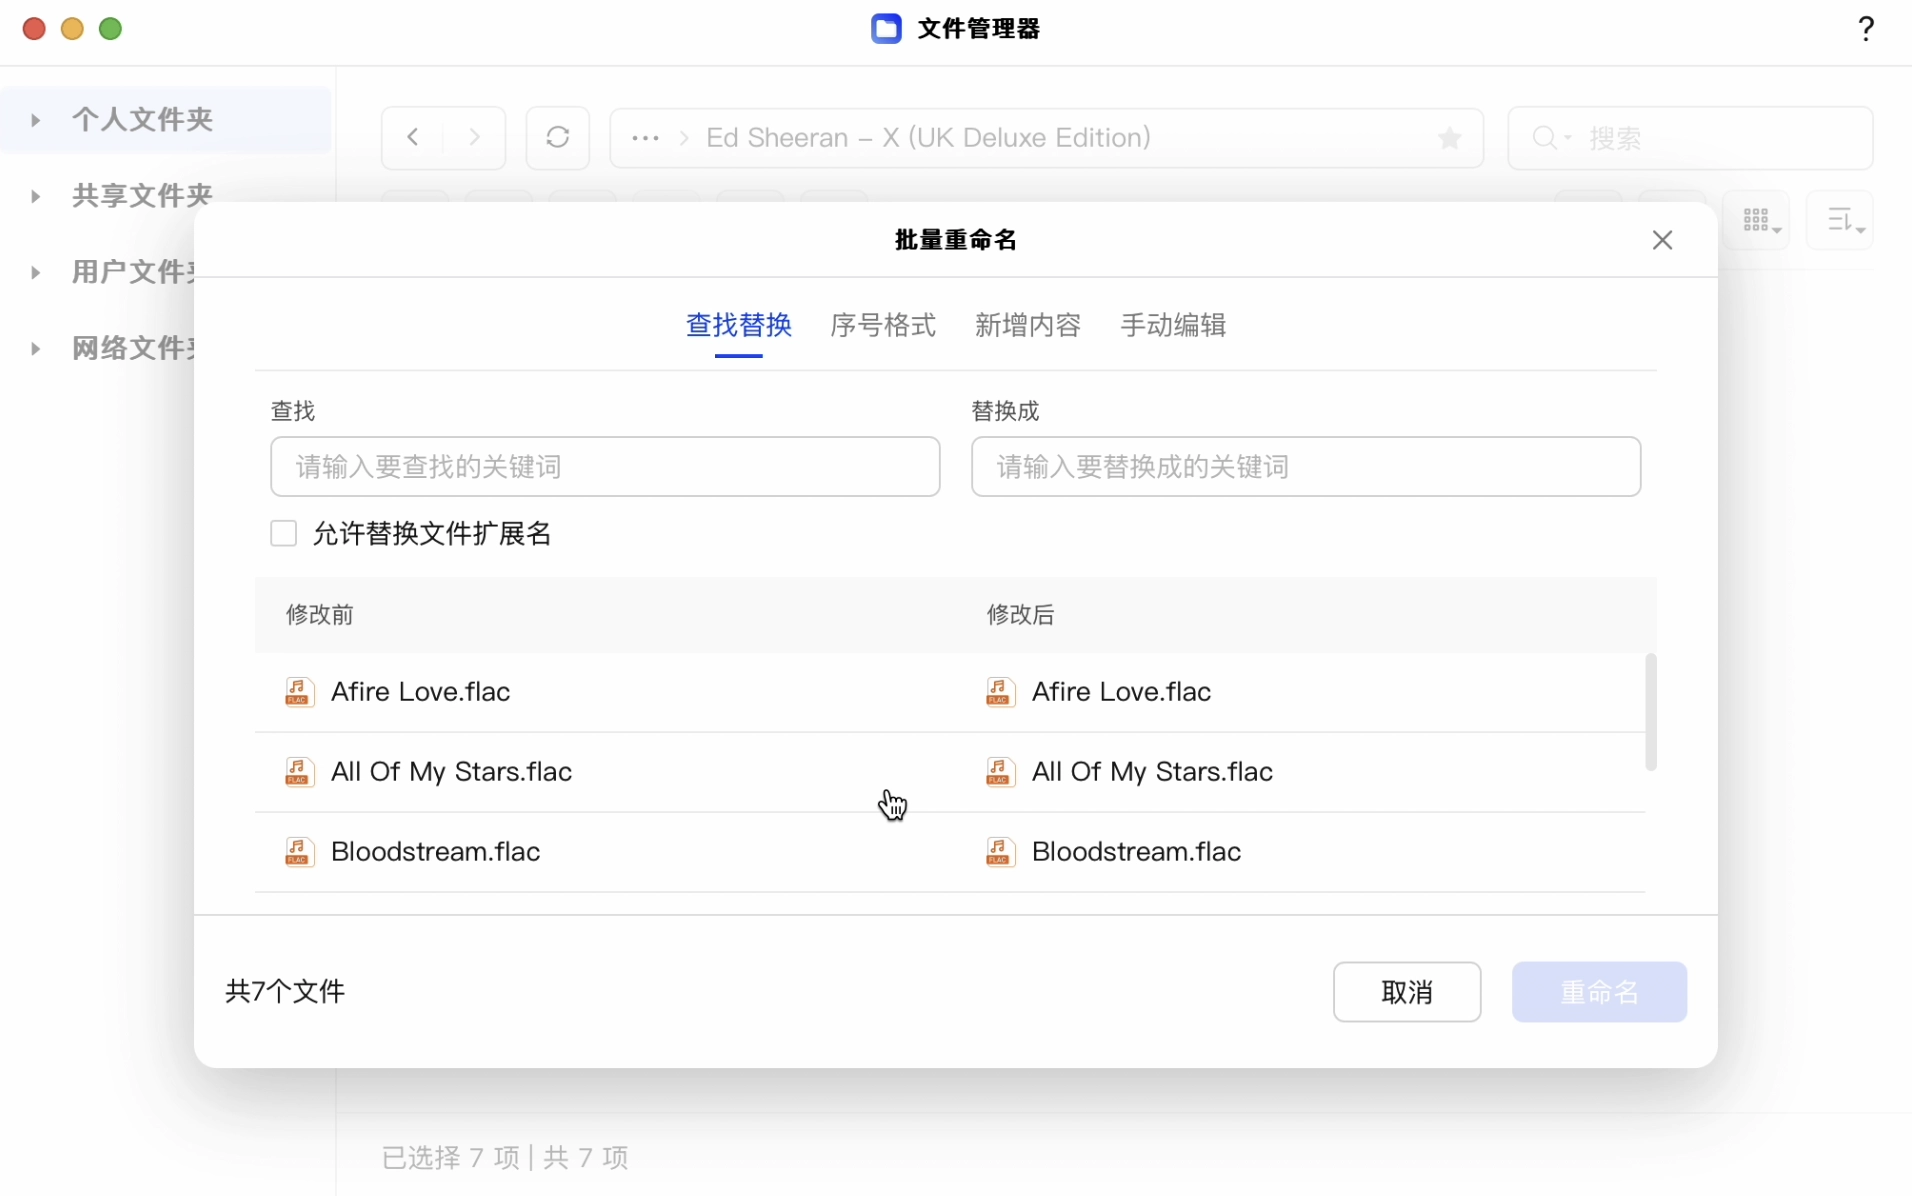The height and width of the screenshot is (1196, 1912).
Task: Click the path ellipsis breadcrumb icon
Action: click(645, 138)
